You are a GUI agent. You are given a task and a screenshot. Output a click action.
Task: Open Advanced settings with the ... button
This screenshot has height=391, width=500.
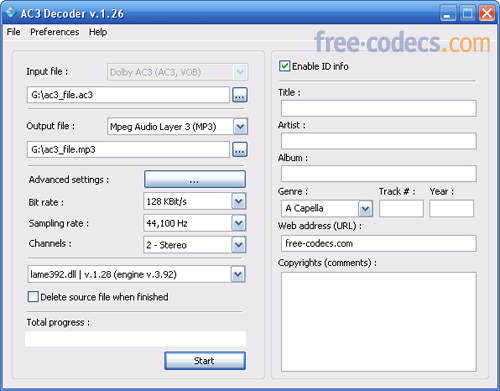(x=195, y=180)
